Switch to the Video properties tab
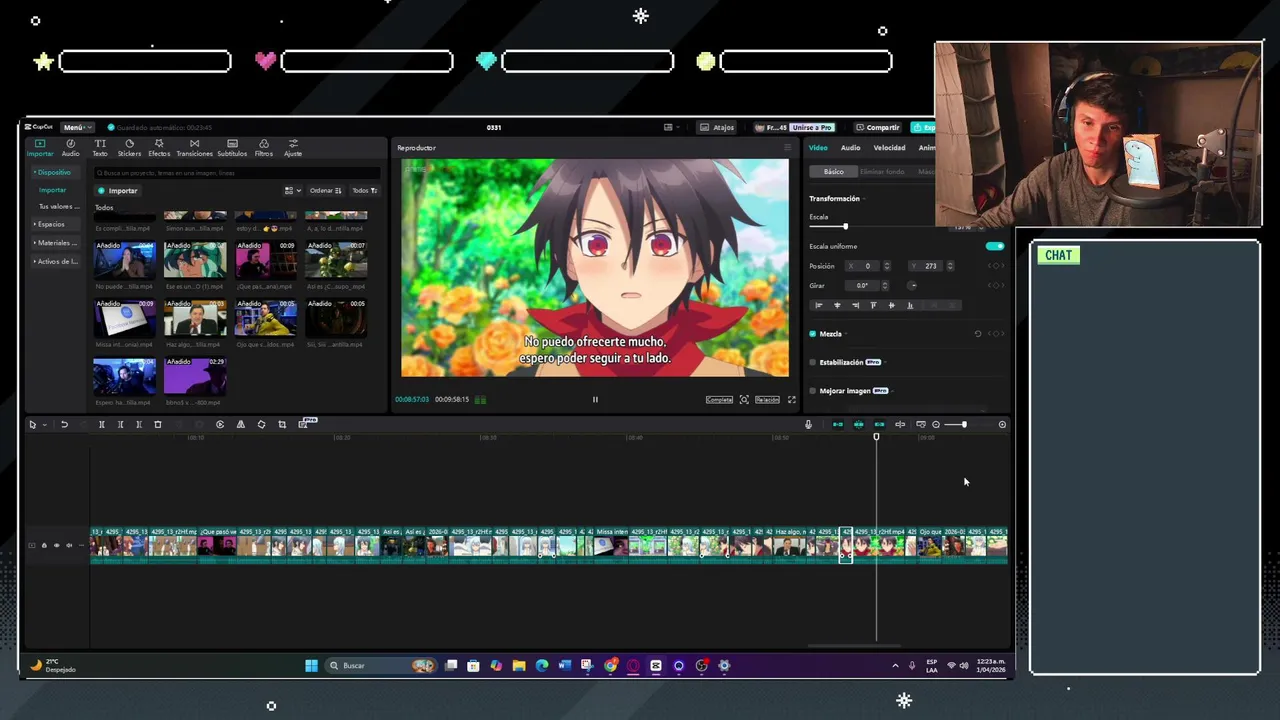 point(818,148)
